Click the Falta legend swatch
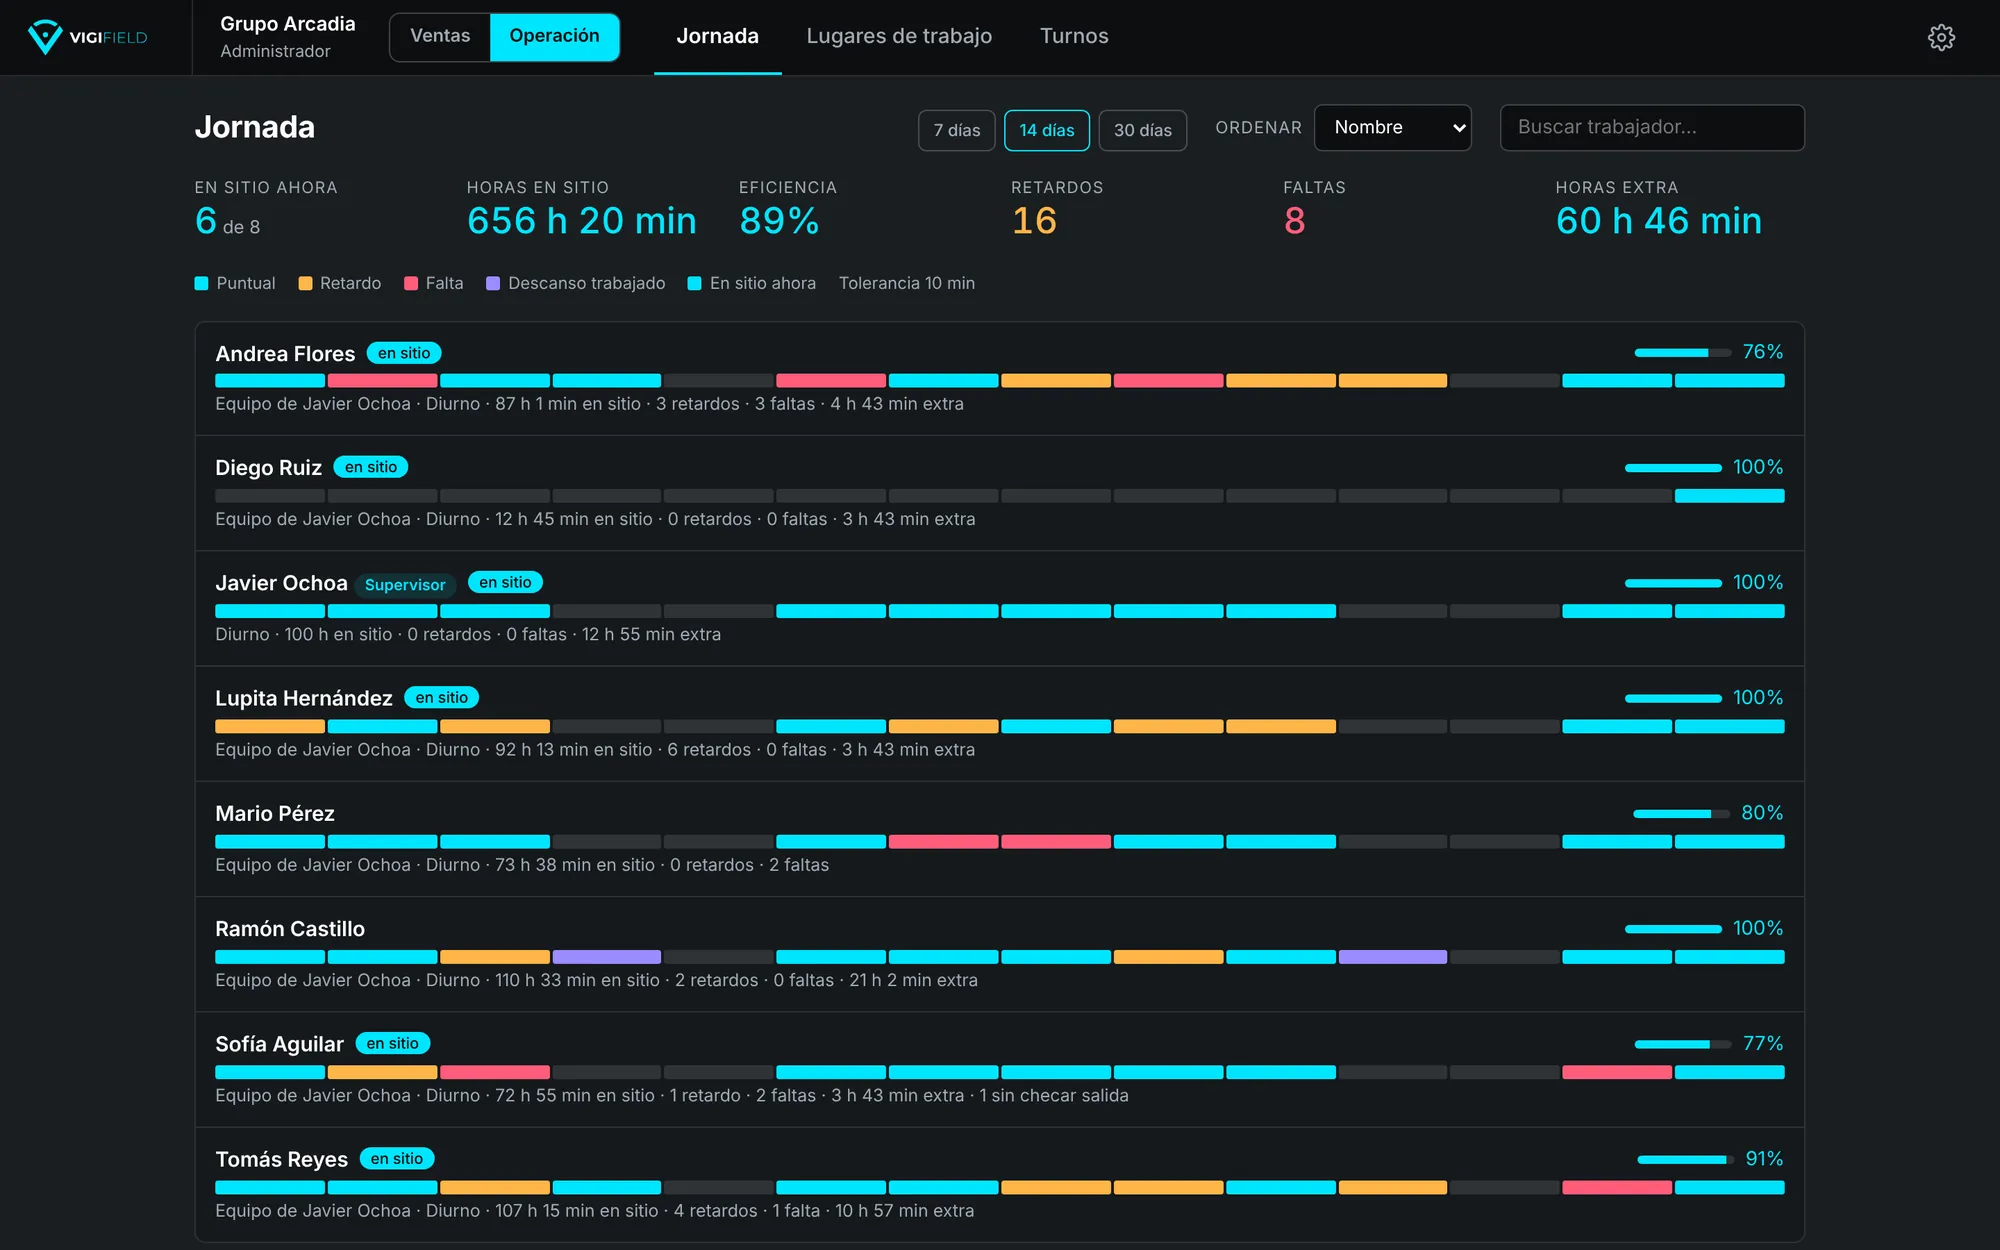 410,284
